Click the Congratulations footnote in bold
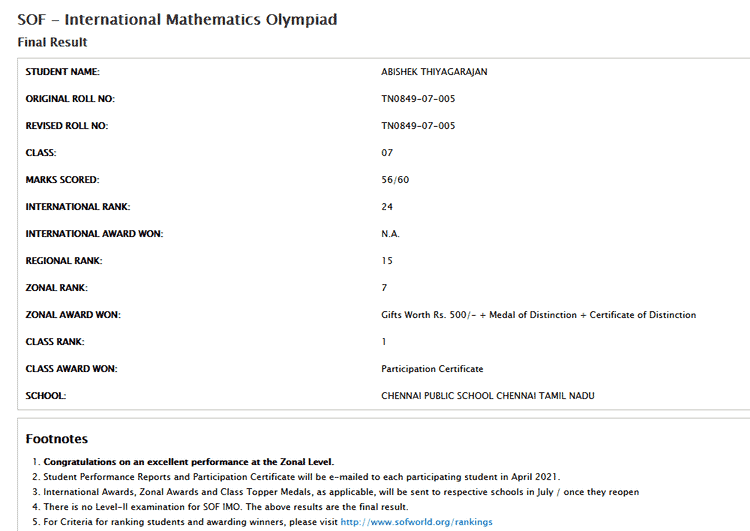Viewport: 750px width, 531px height. 188,462
